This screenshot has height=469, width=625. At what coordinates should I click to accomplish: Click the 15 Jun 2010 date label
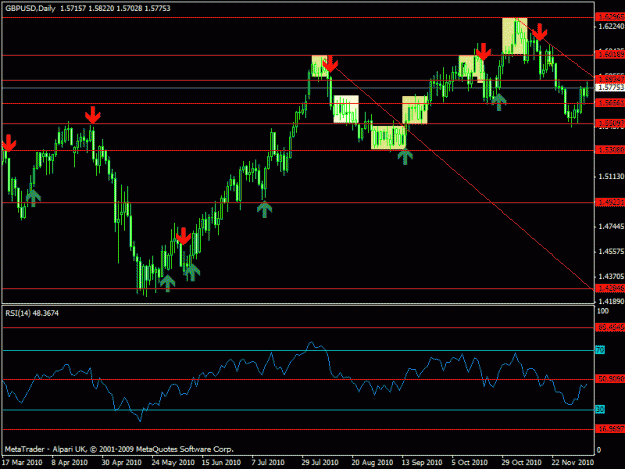pyautogui.click(x=221, y=462)
